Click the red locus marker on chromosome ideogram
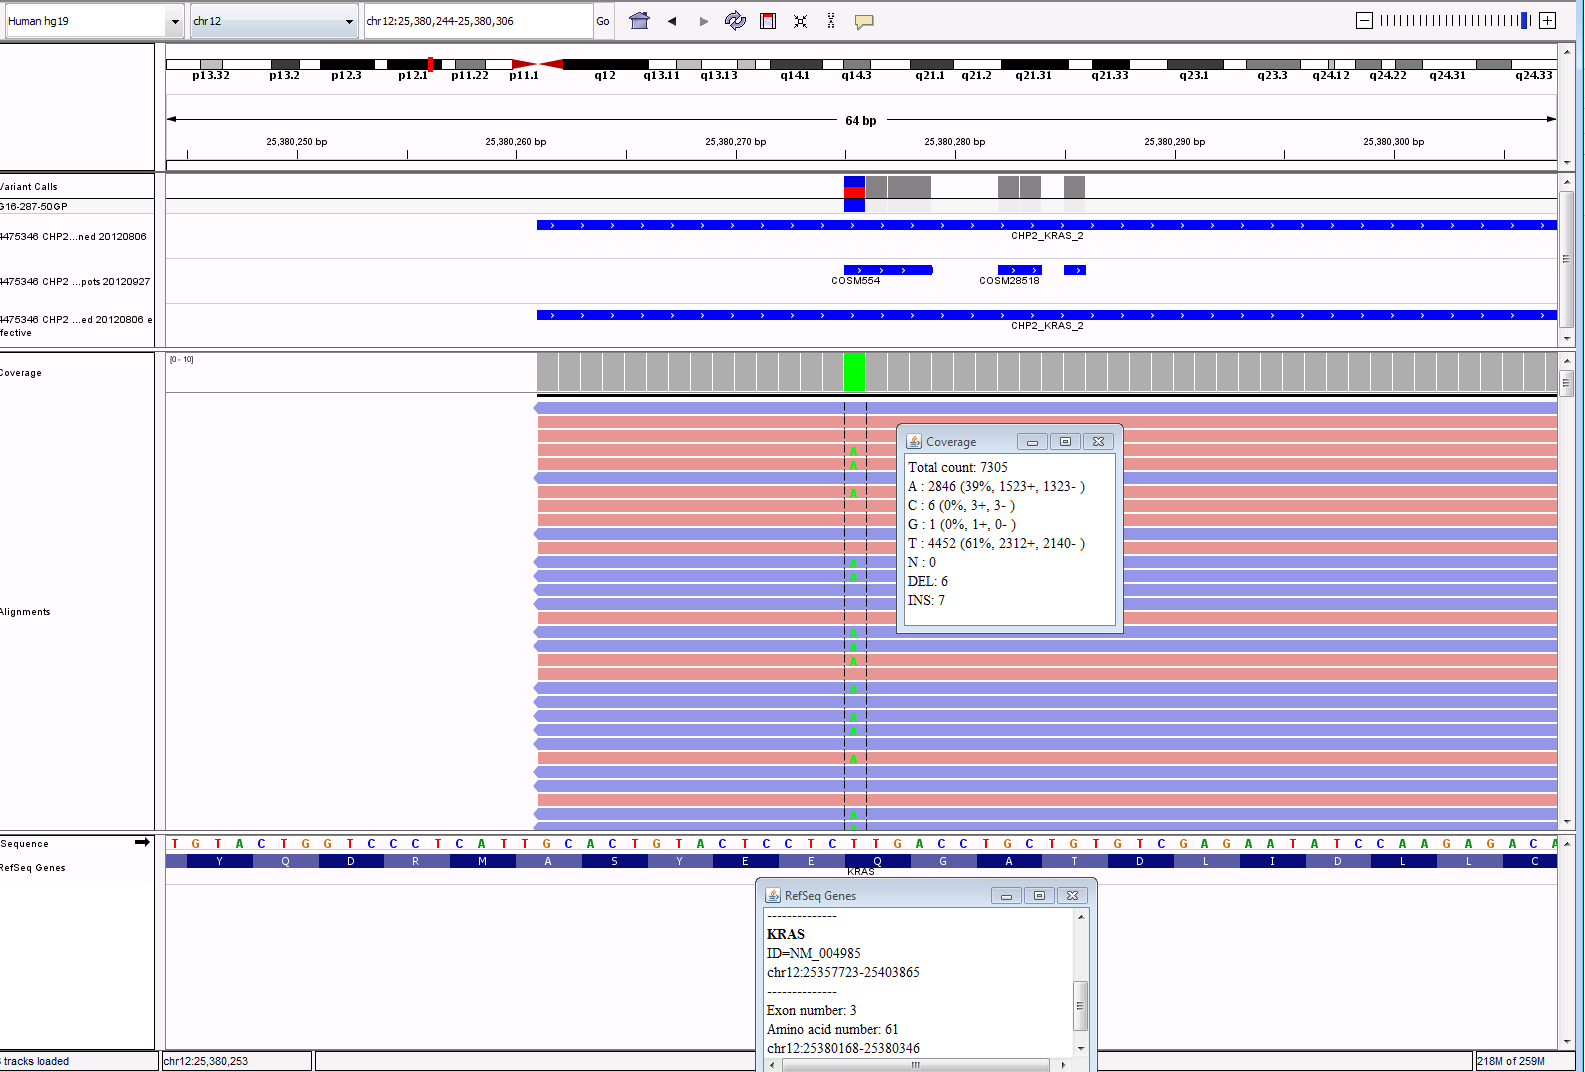Viewport: 1585px width, 1072px height. [x=430, y=64]
